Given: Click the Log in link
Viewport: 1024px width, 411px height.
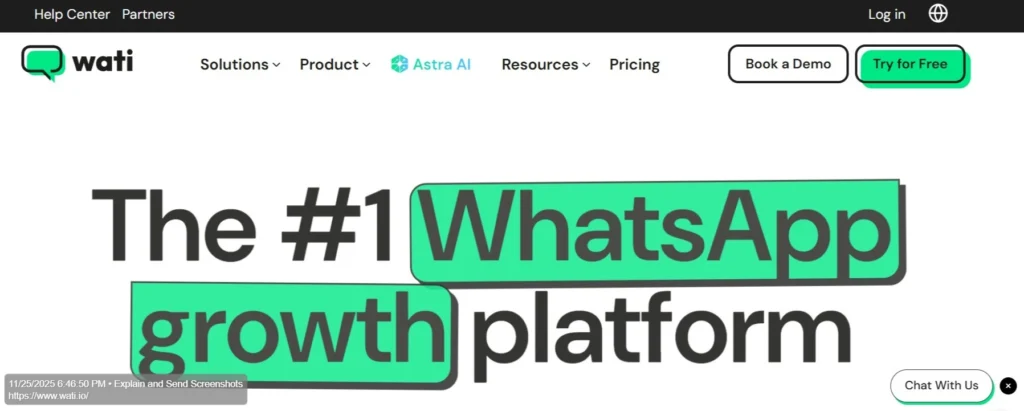Looking at the screenshot, I should 886,14.
